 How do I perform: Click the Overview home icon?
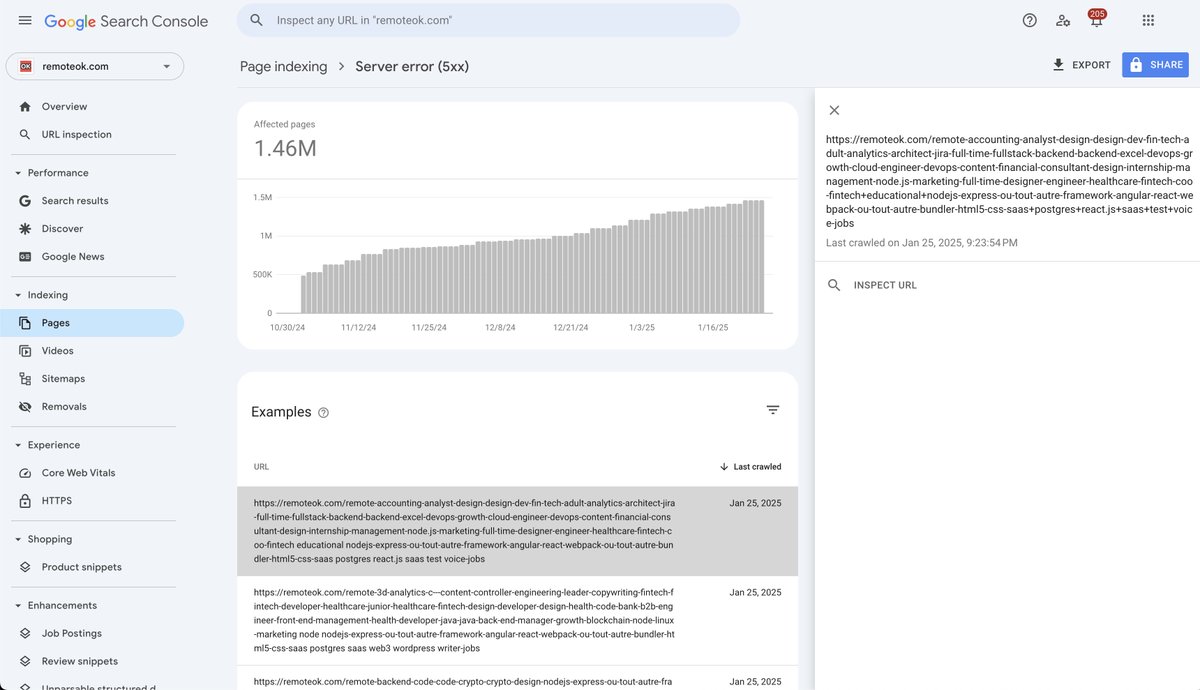pyautogui.click(x=25, y=107)
